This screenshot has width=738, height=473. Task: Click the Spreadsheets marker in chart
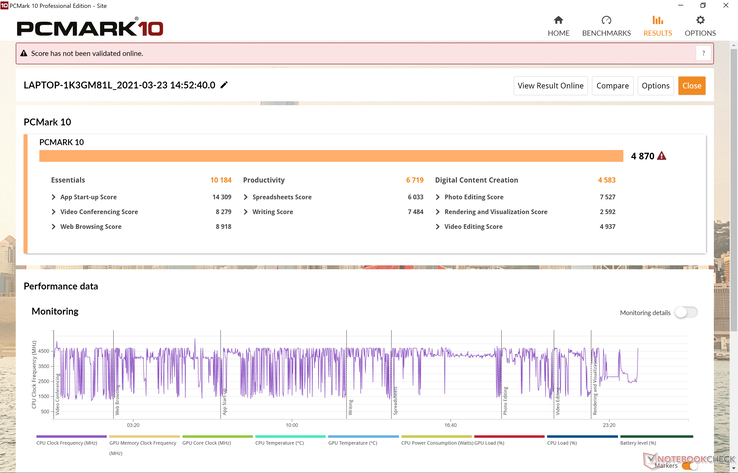(x=395, y=401)
